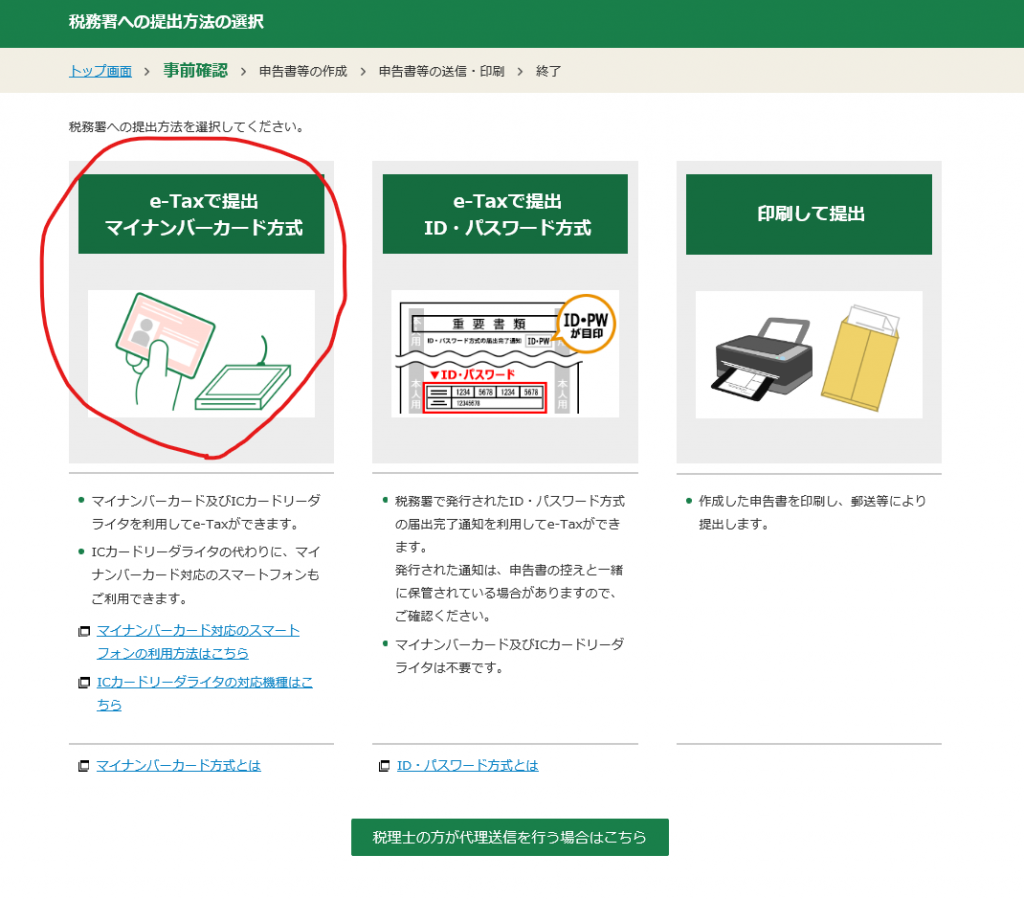Click the マイナンバーカード及びICカードリーダライタを利用して text
The image size is (1024, 900).
tap(206, 512)
